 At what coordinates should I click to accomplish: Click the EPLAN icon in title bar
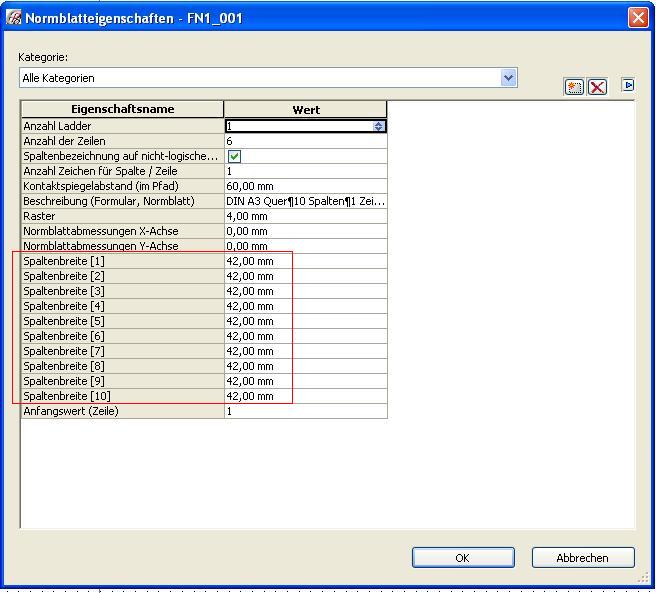tap(14, 18)
